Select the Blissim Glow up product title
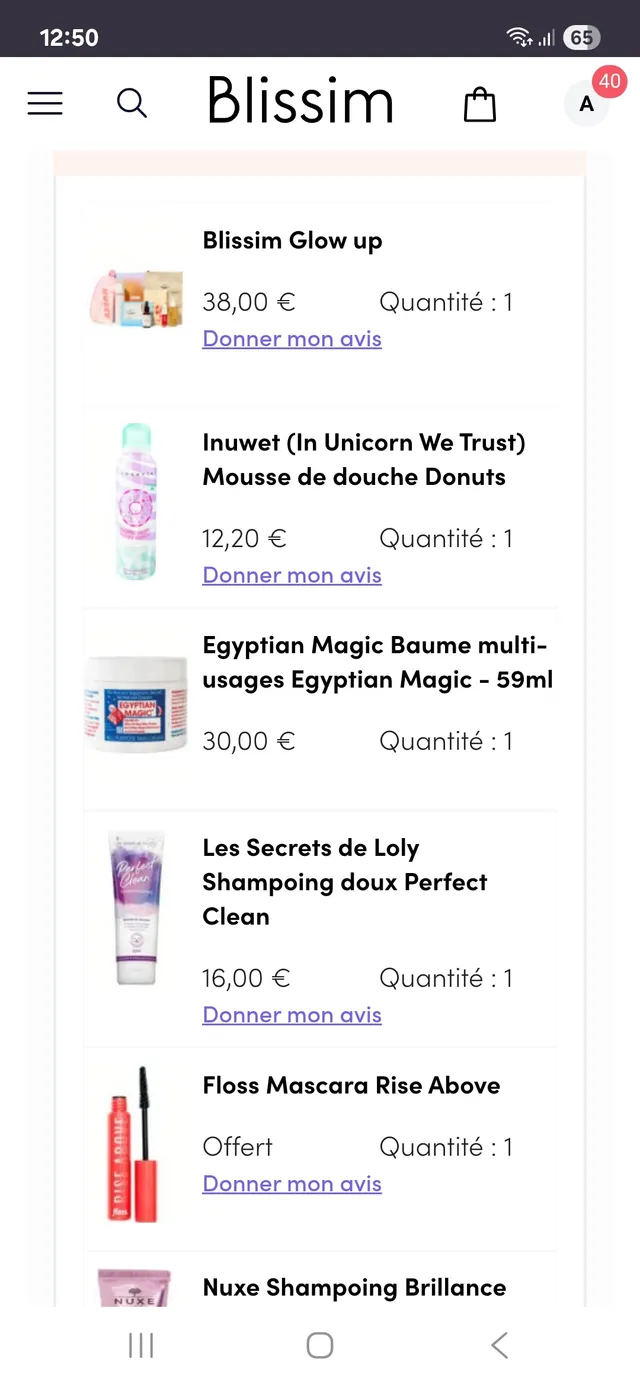This screenshot has width=640, height=1387. pos(292,240)
